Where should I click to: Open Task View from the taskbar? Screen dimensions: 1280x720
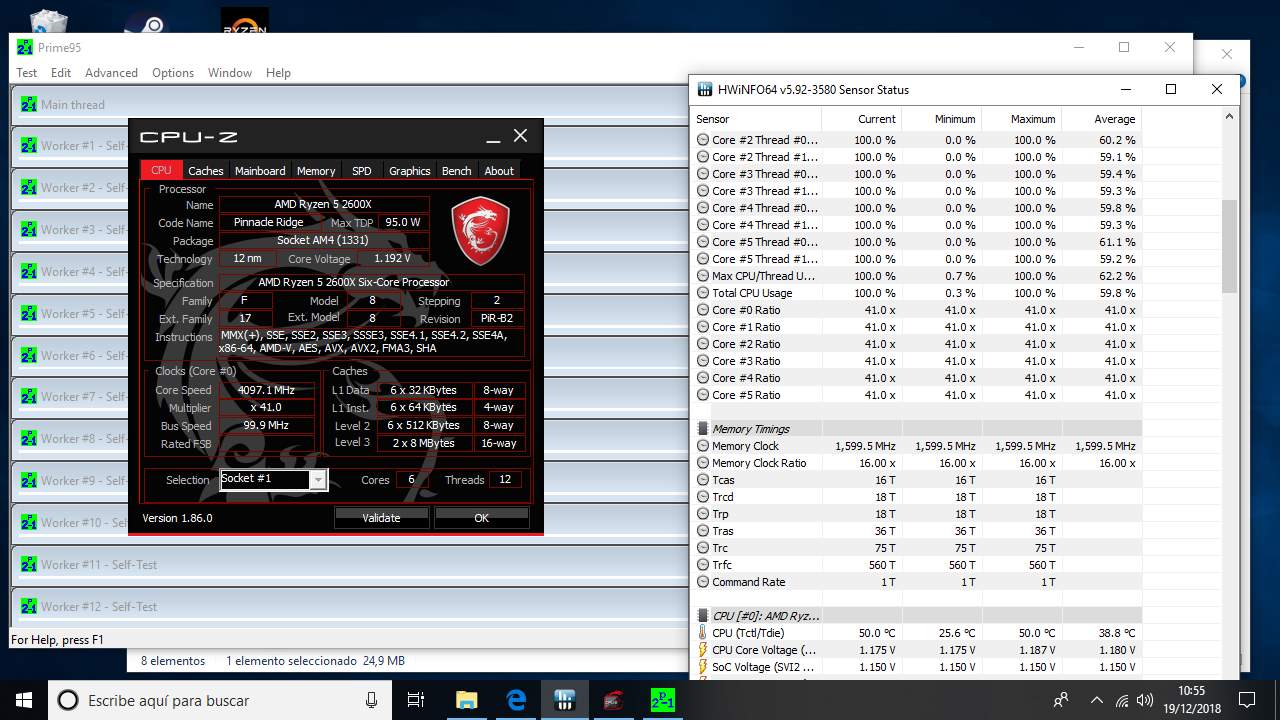tap(416, 700)
